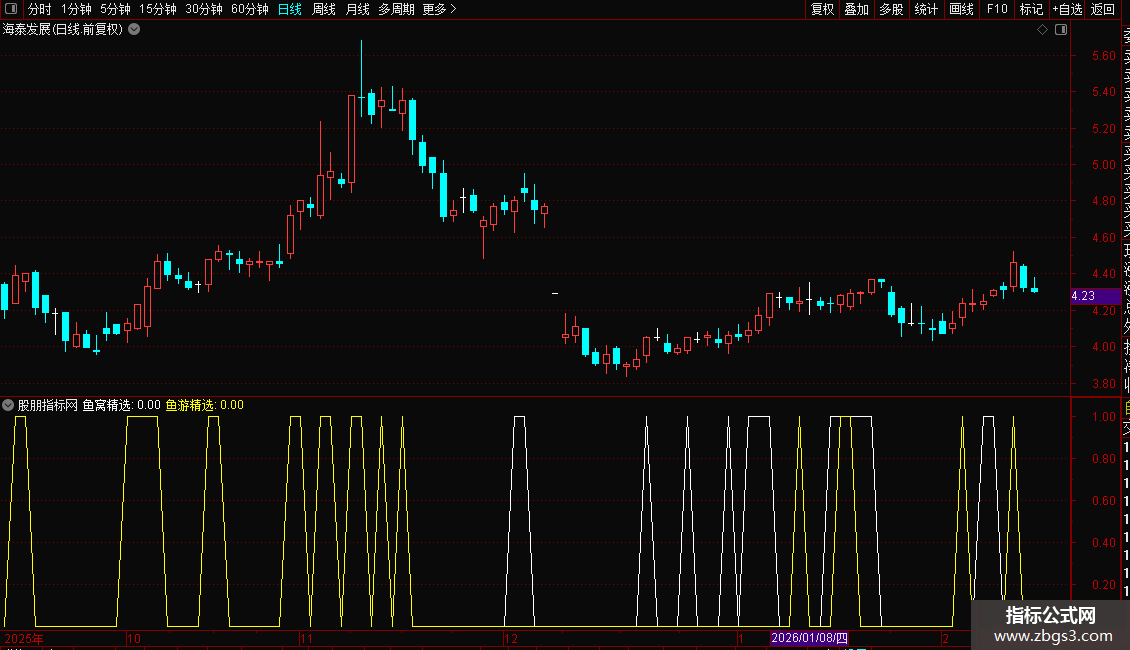Click the 鱼窝精选: 0.00 value label
Viewport: 1130px width, 650px height.
pyautogui.click(x=121, y=406)
